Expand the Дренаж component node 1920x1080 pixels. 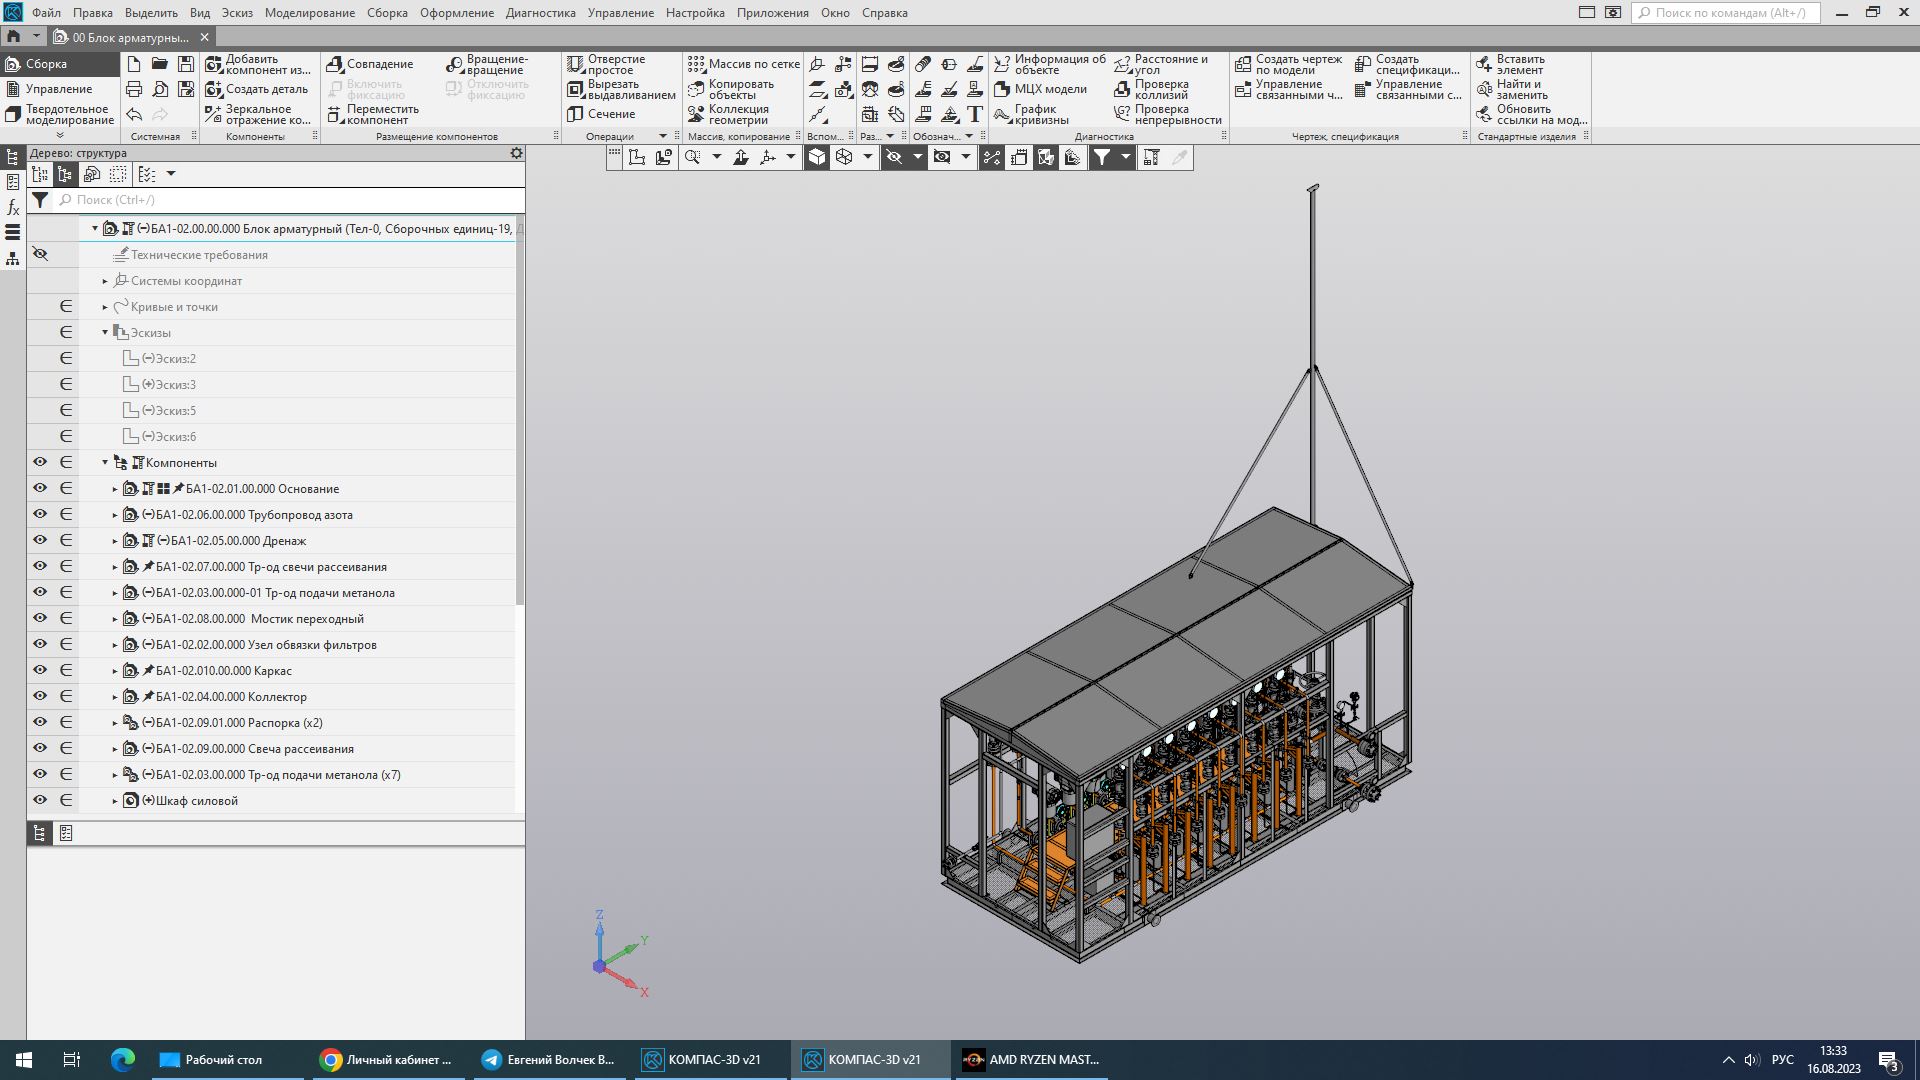(115, 541)
